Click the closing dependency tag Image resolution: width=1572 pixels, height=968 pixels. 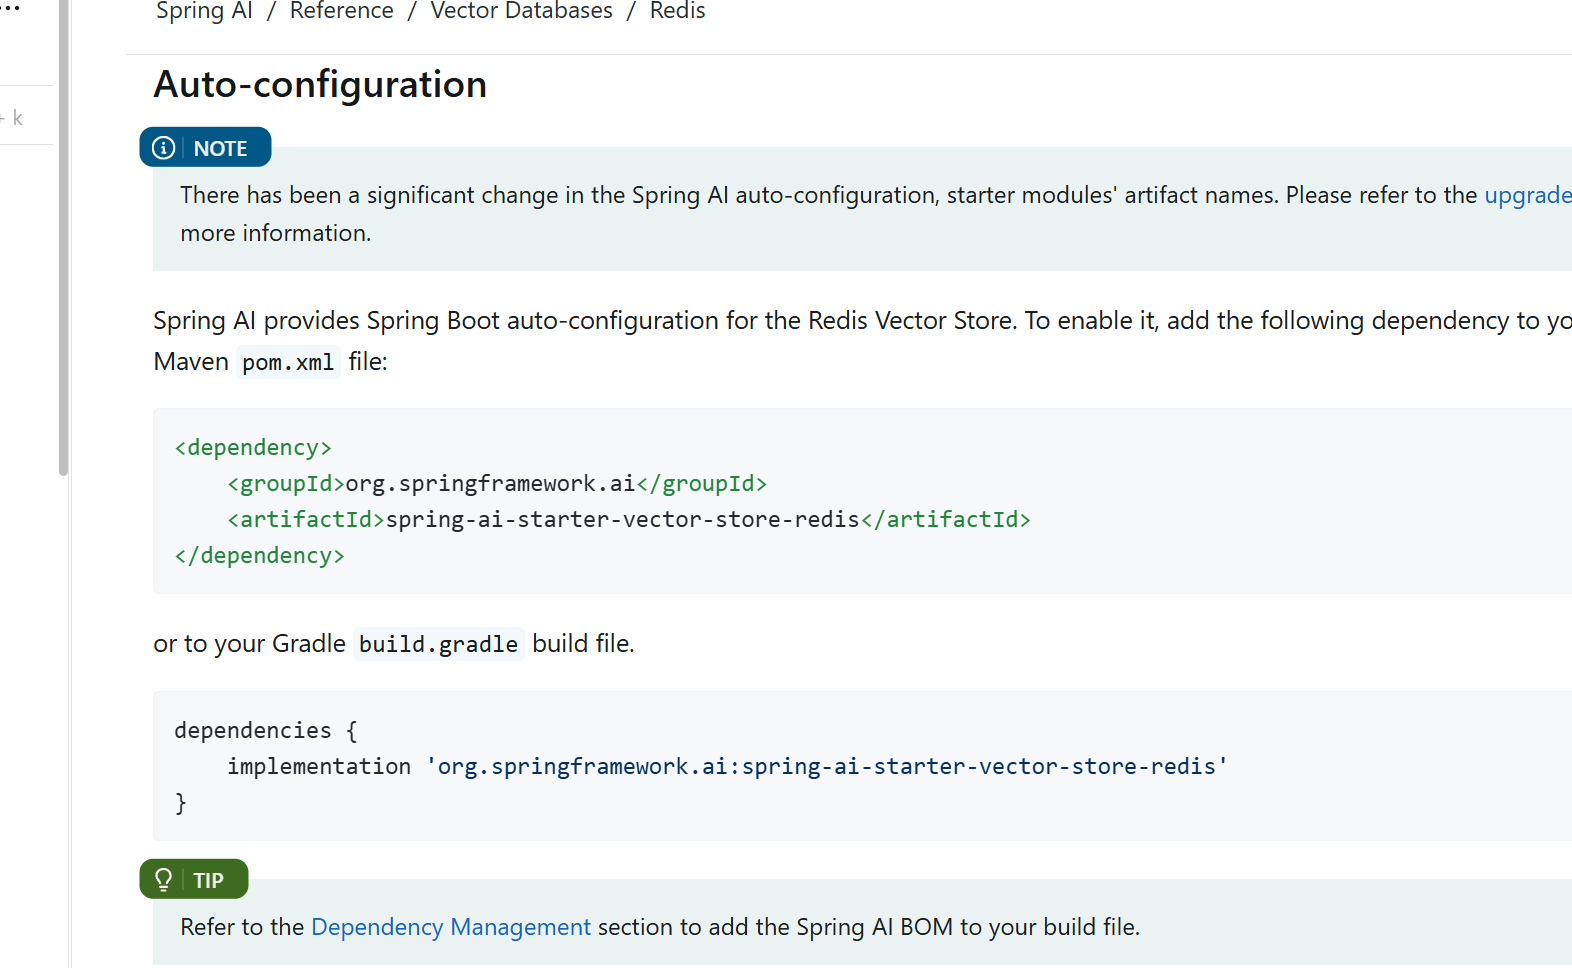point(259,556)
